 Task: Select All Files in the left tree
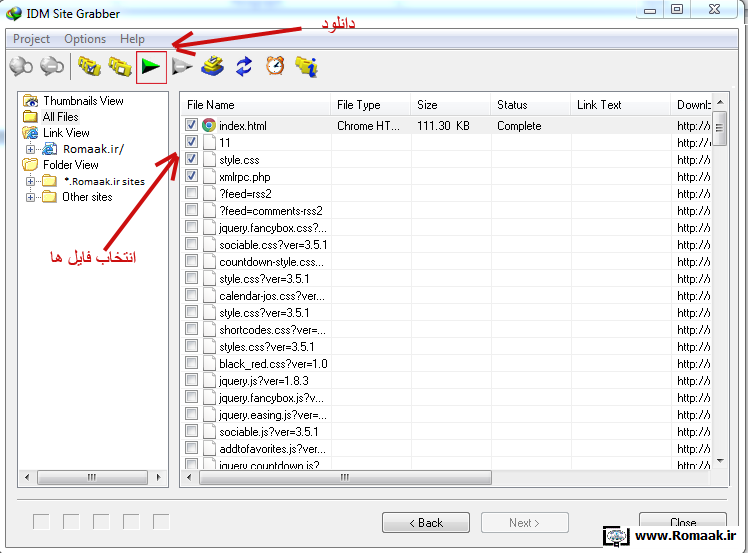[61, 116]
